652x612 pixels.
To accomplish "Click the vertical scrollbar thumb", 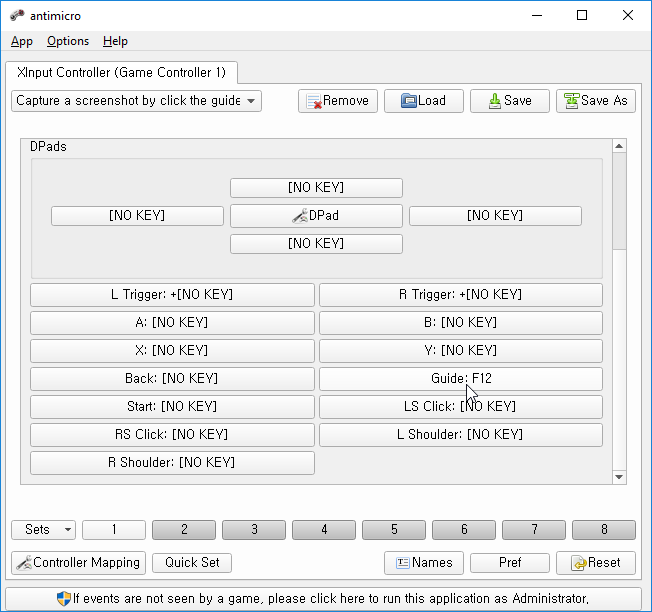I will [x=619, y=201].
